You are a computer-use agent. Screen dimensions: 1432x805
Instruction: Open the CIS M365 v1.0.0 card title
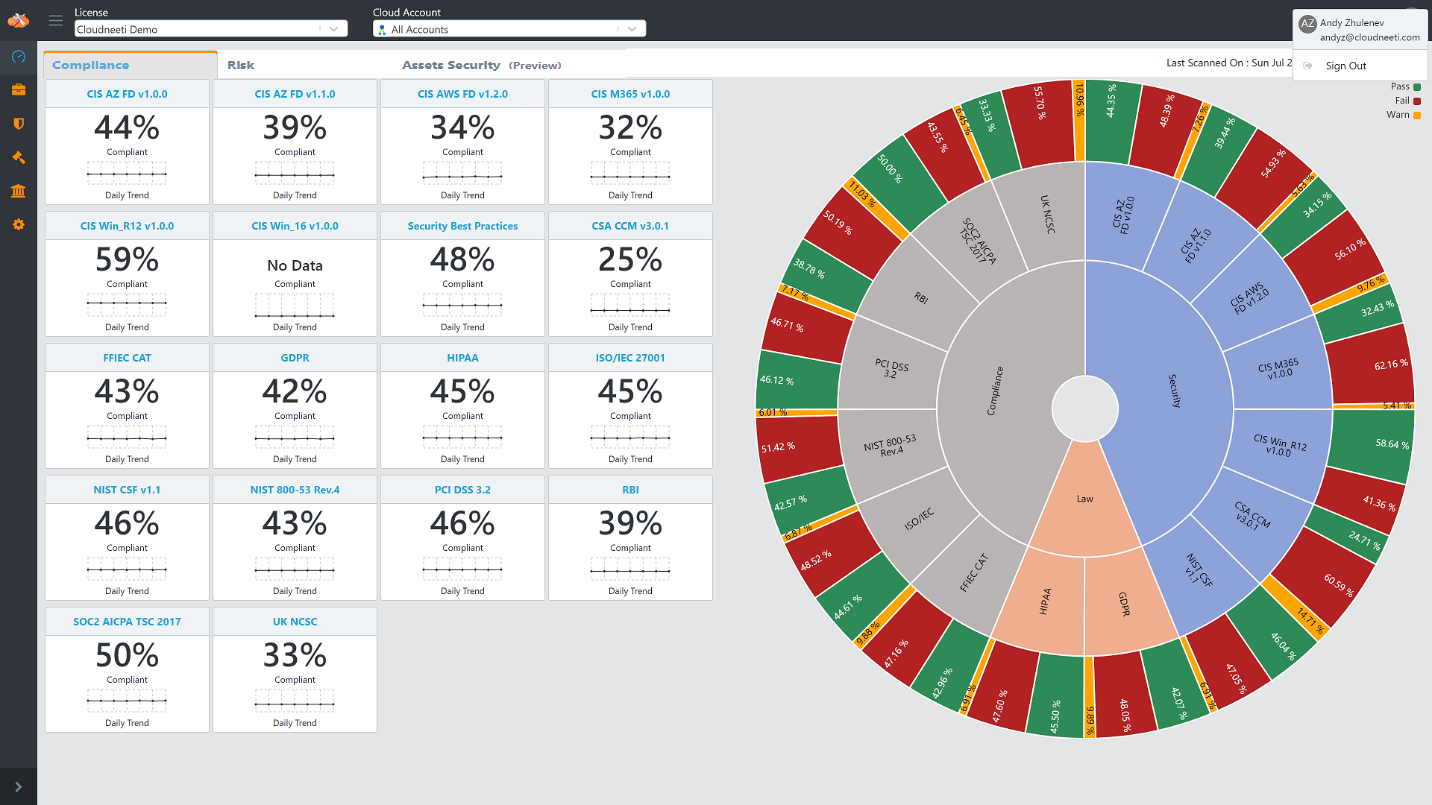click(630, 94)
